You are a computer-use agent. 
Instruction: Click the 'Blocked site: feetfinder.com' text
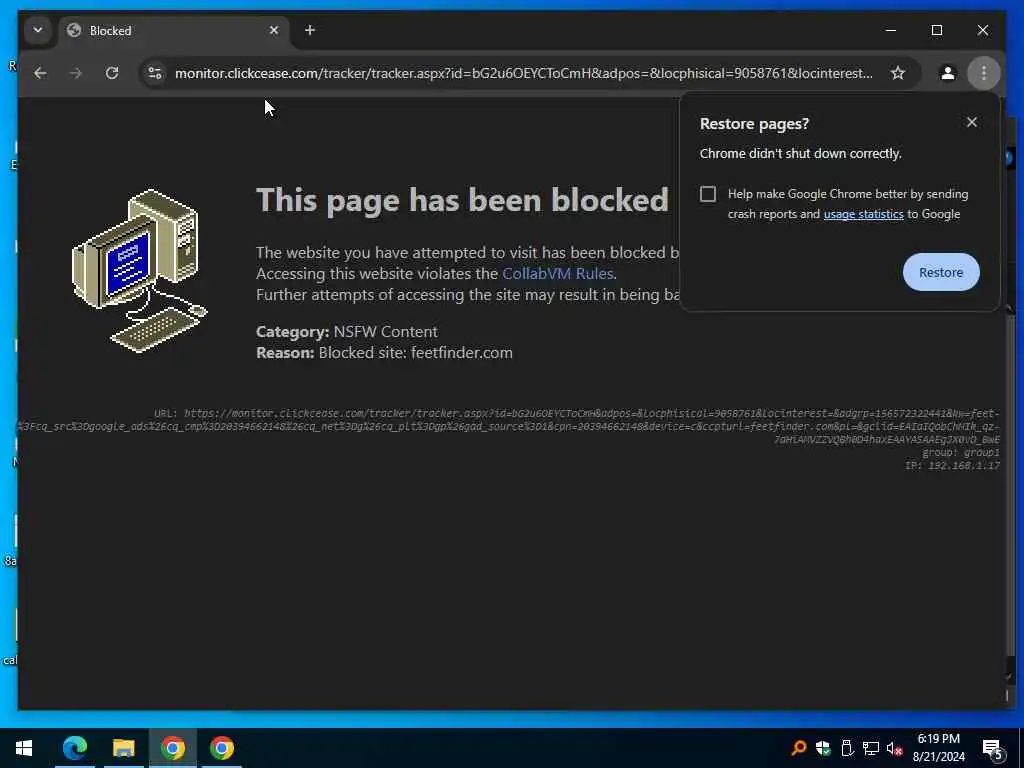415,353
